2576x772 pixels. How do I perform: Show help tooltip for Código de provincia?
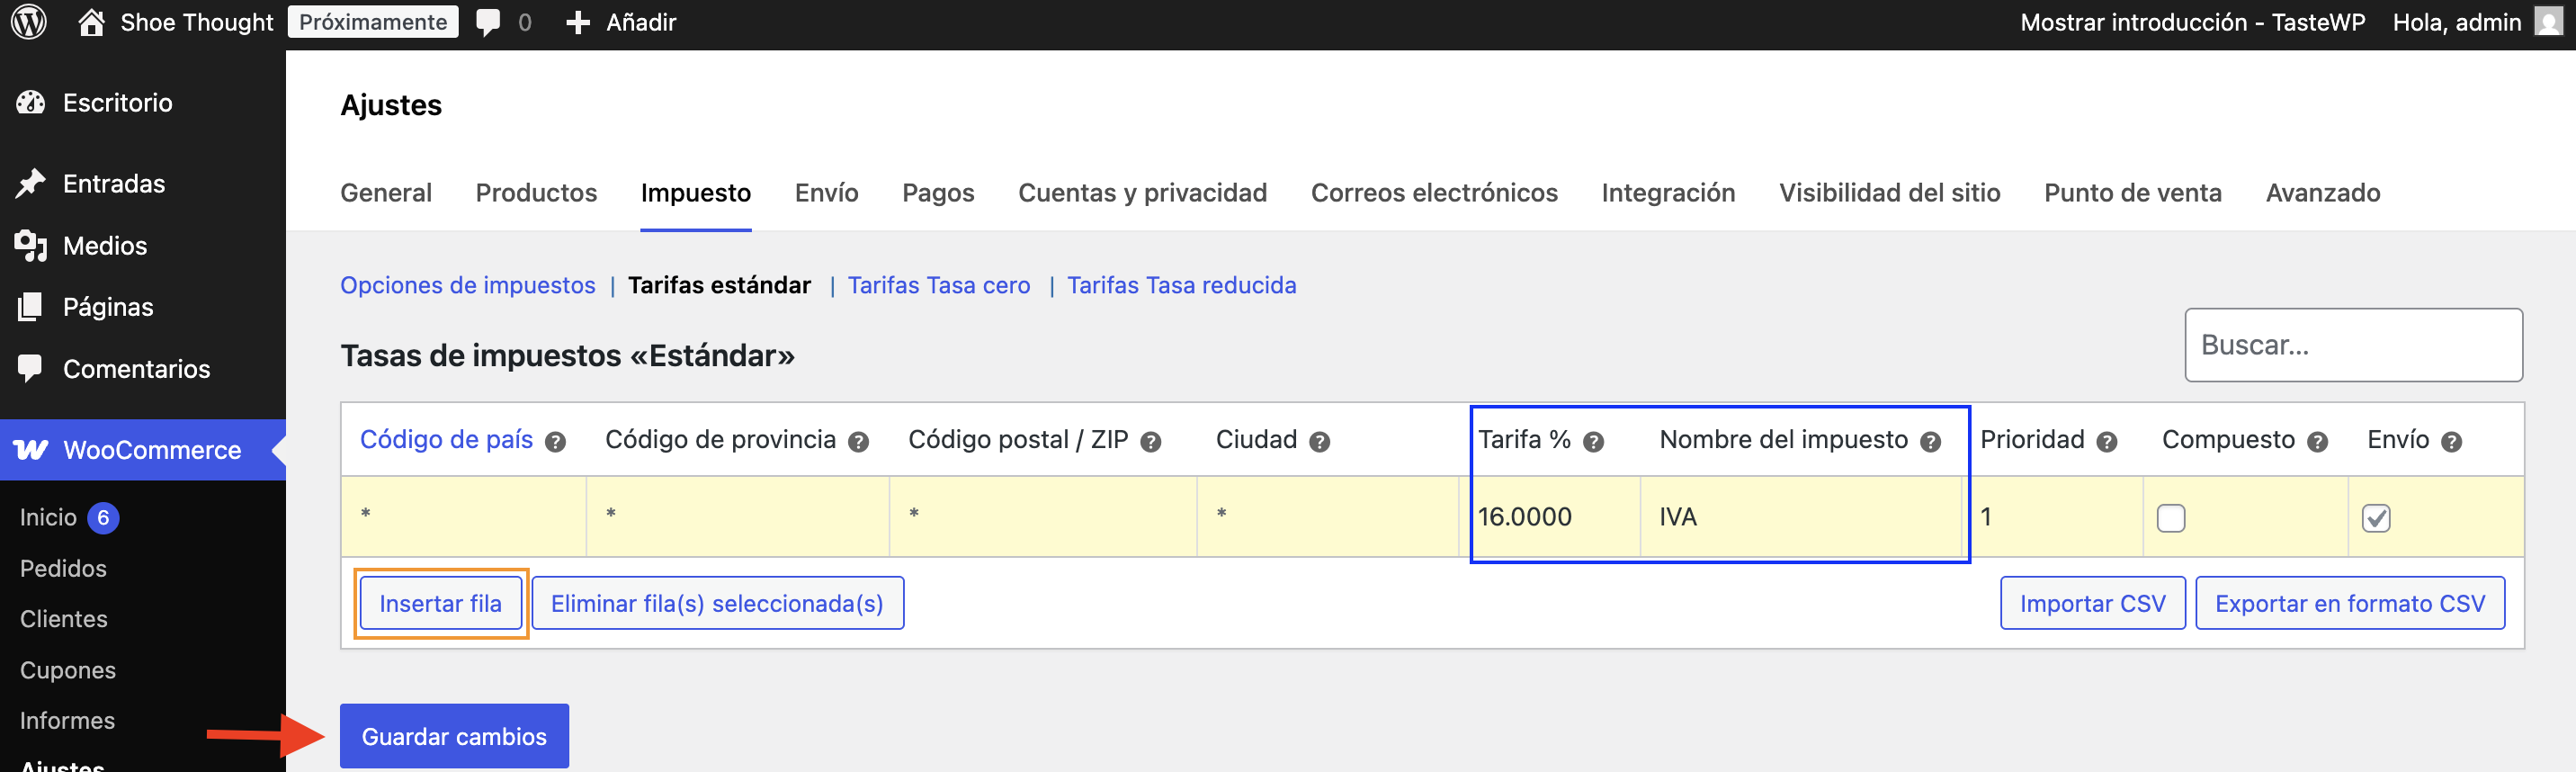858,441
